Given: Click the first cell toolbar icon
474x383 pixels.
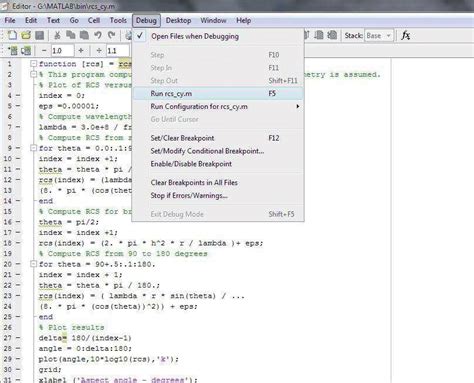Looking at the screenshot, I should 13,51.
